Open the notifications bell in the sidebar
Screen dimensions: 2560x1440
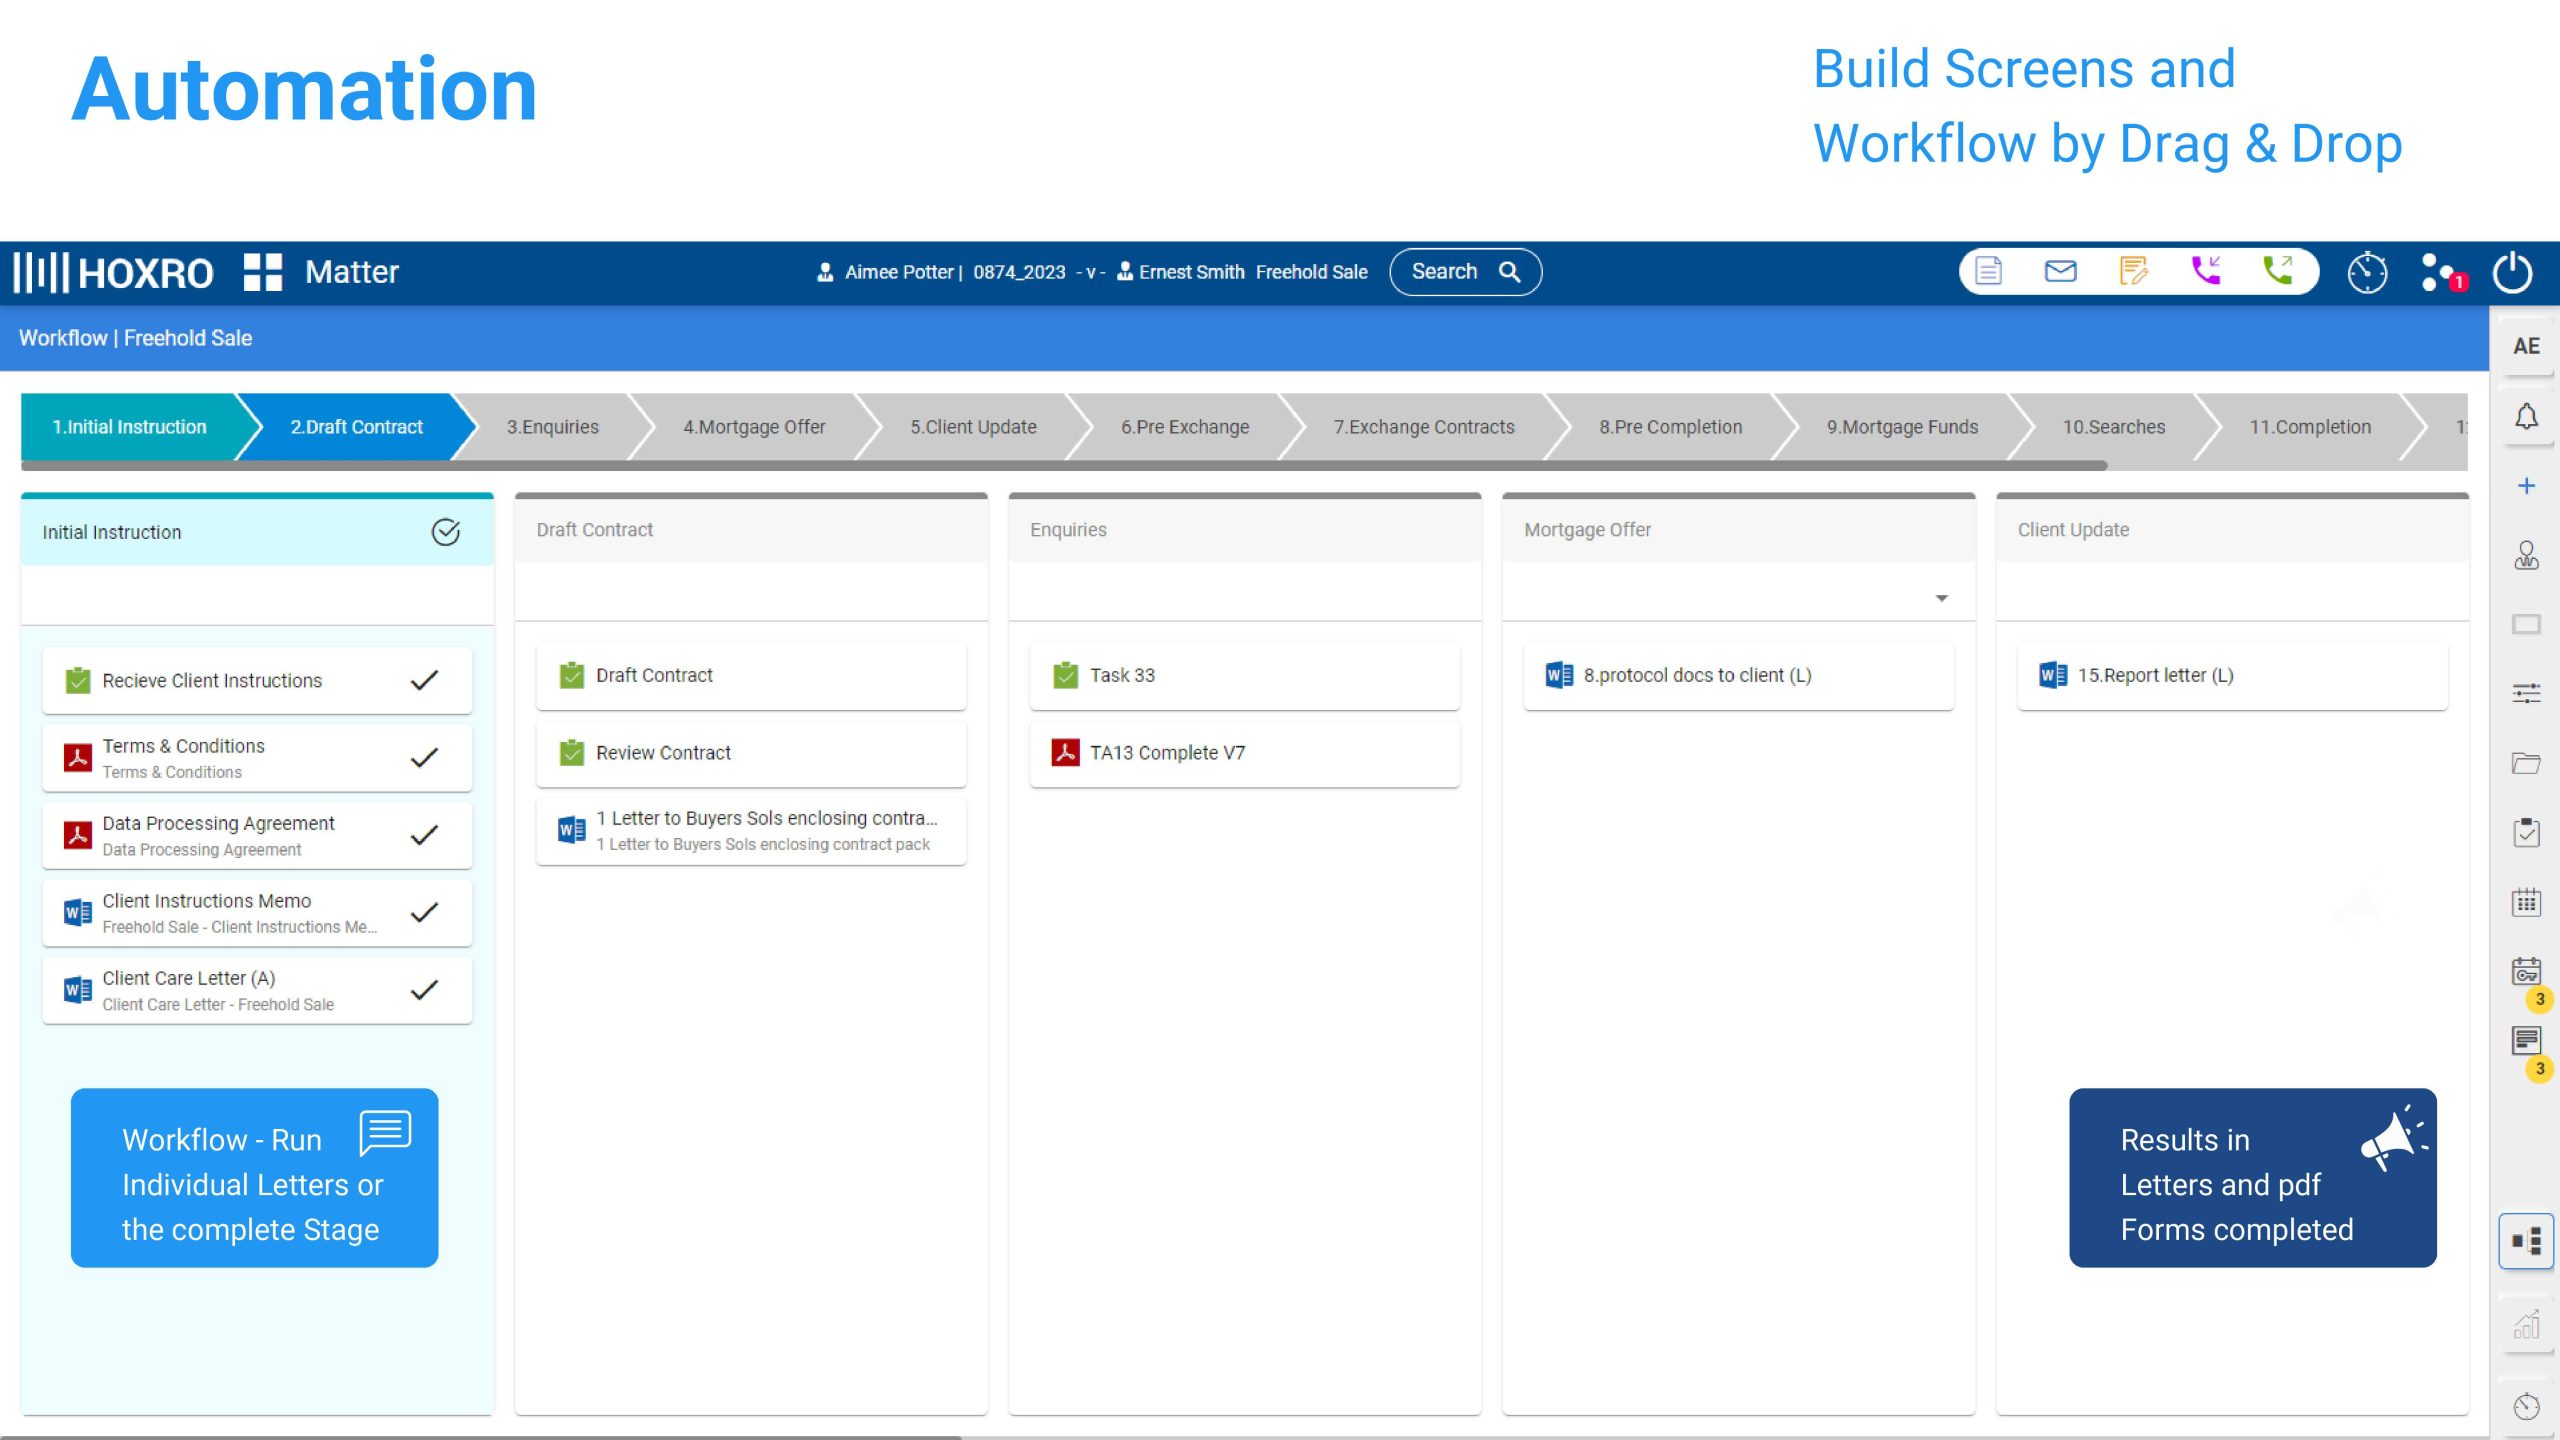[x=2526, y=416]
